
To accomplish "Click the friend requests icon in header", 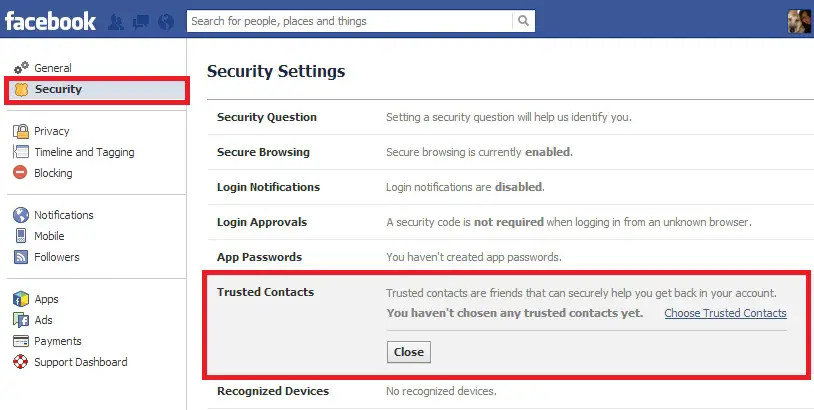I will (116, 22).
